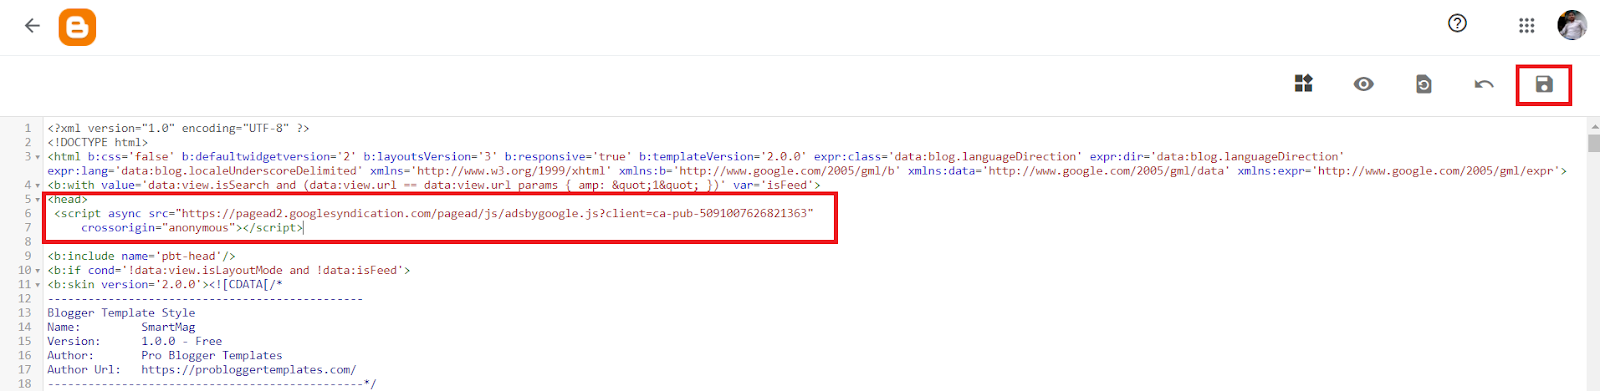
Task: Click the adsbygoogle script src line
Action: [x=434, y=213]
